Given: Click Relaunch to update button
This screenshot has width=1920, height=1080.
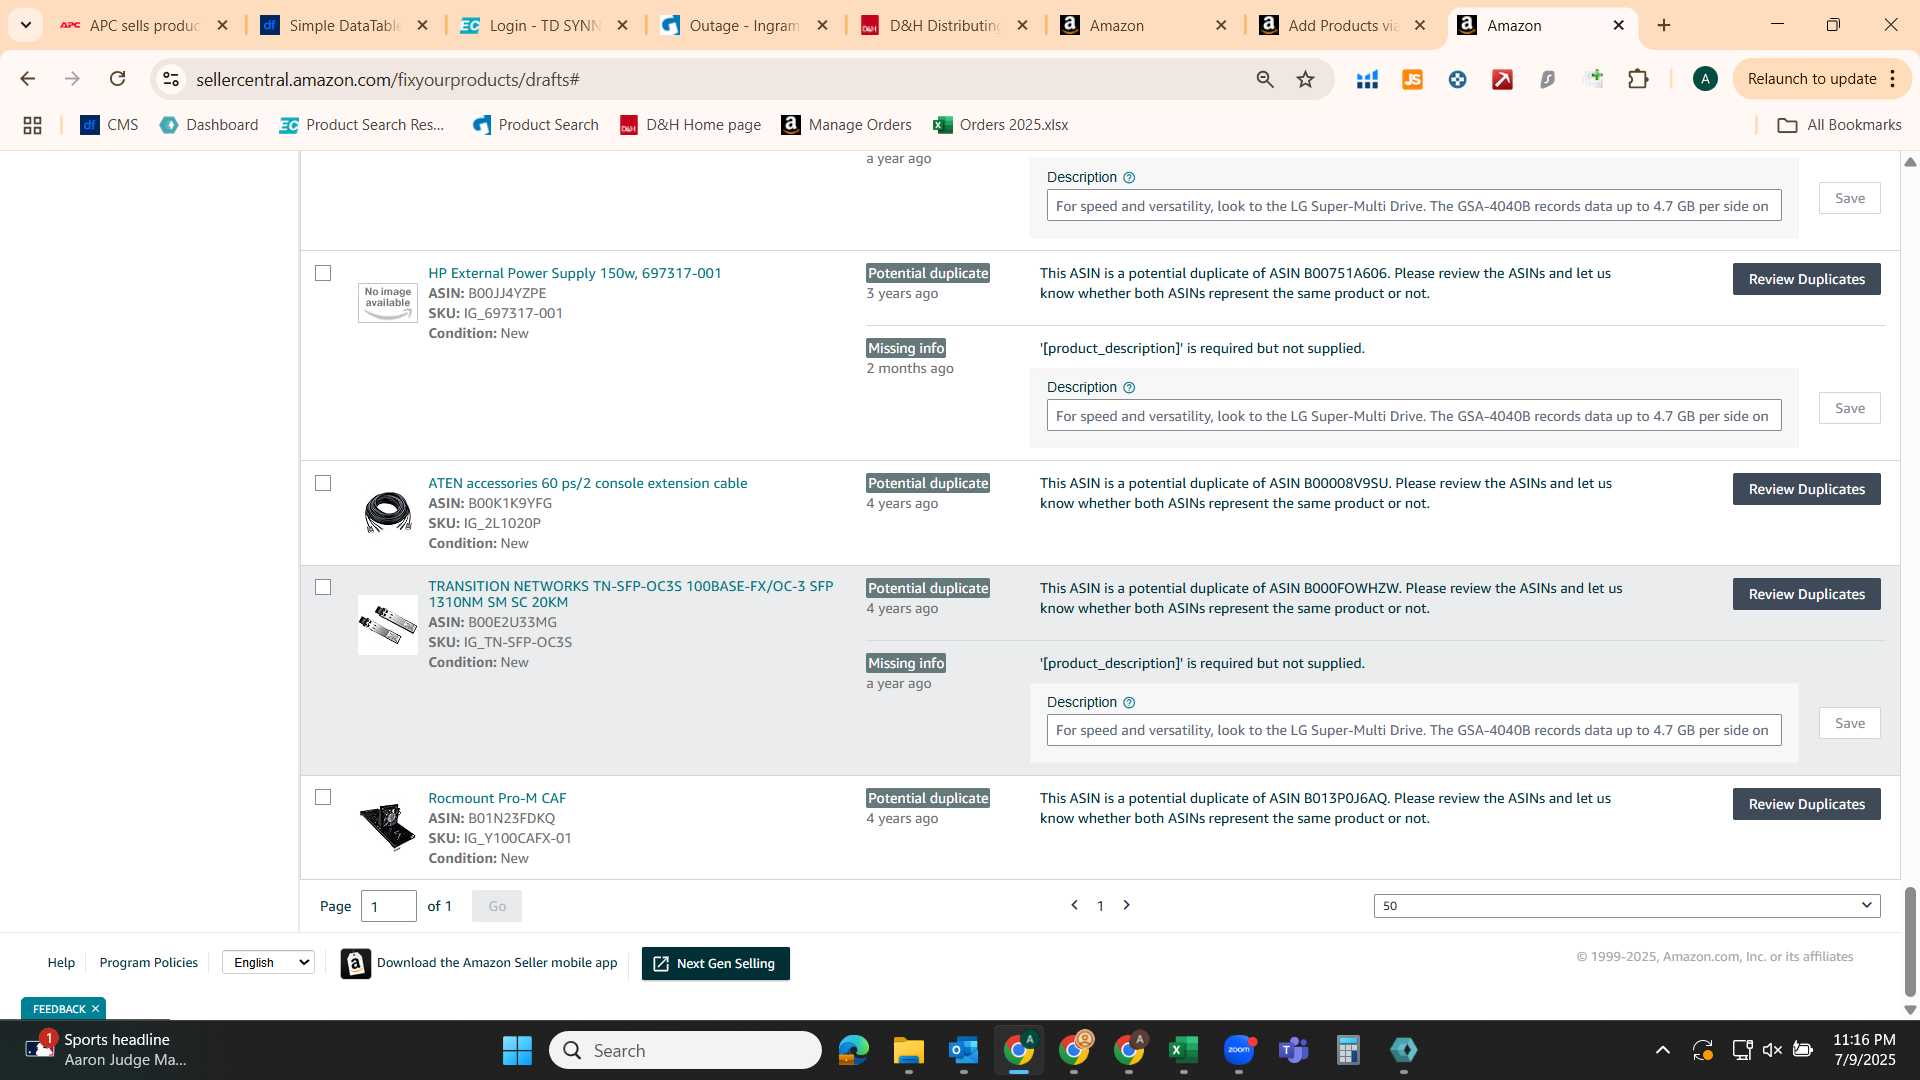Looking at the screenshot, I should coord(1811,79).
